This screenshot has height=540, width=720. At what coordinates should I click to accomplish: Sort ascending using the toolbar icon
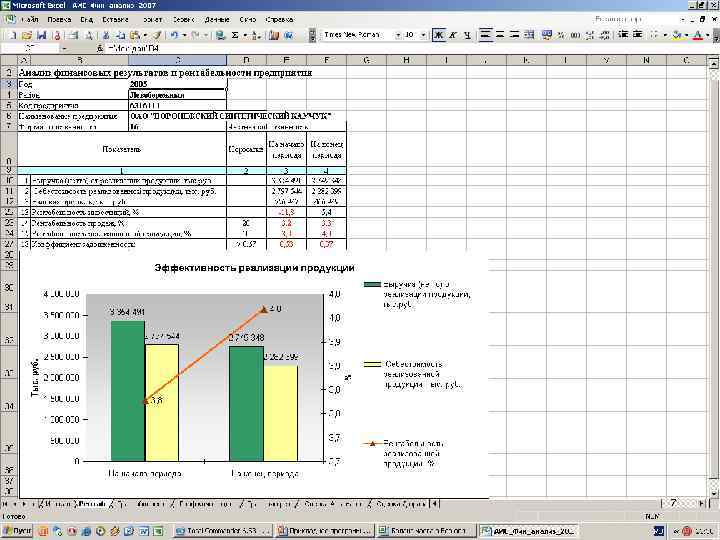click(256, 35)
